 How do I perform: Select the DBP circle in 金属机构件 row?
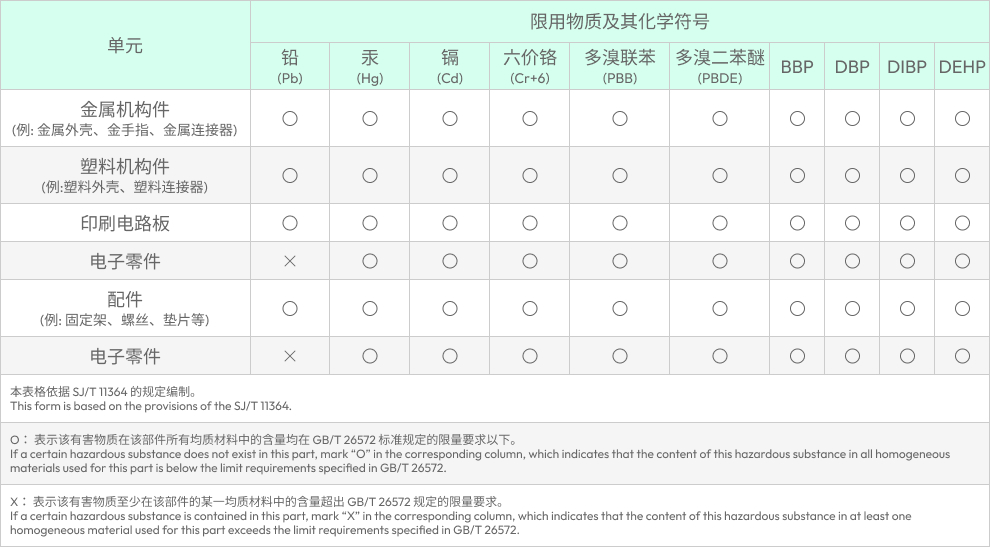click(852, 118)
